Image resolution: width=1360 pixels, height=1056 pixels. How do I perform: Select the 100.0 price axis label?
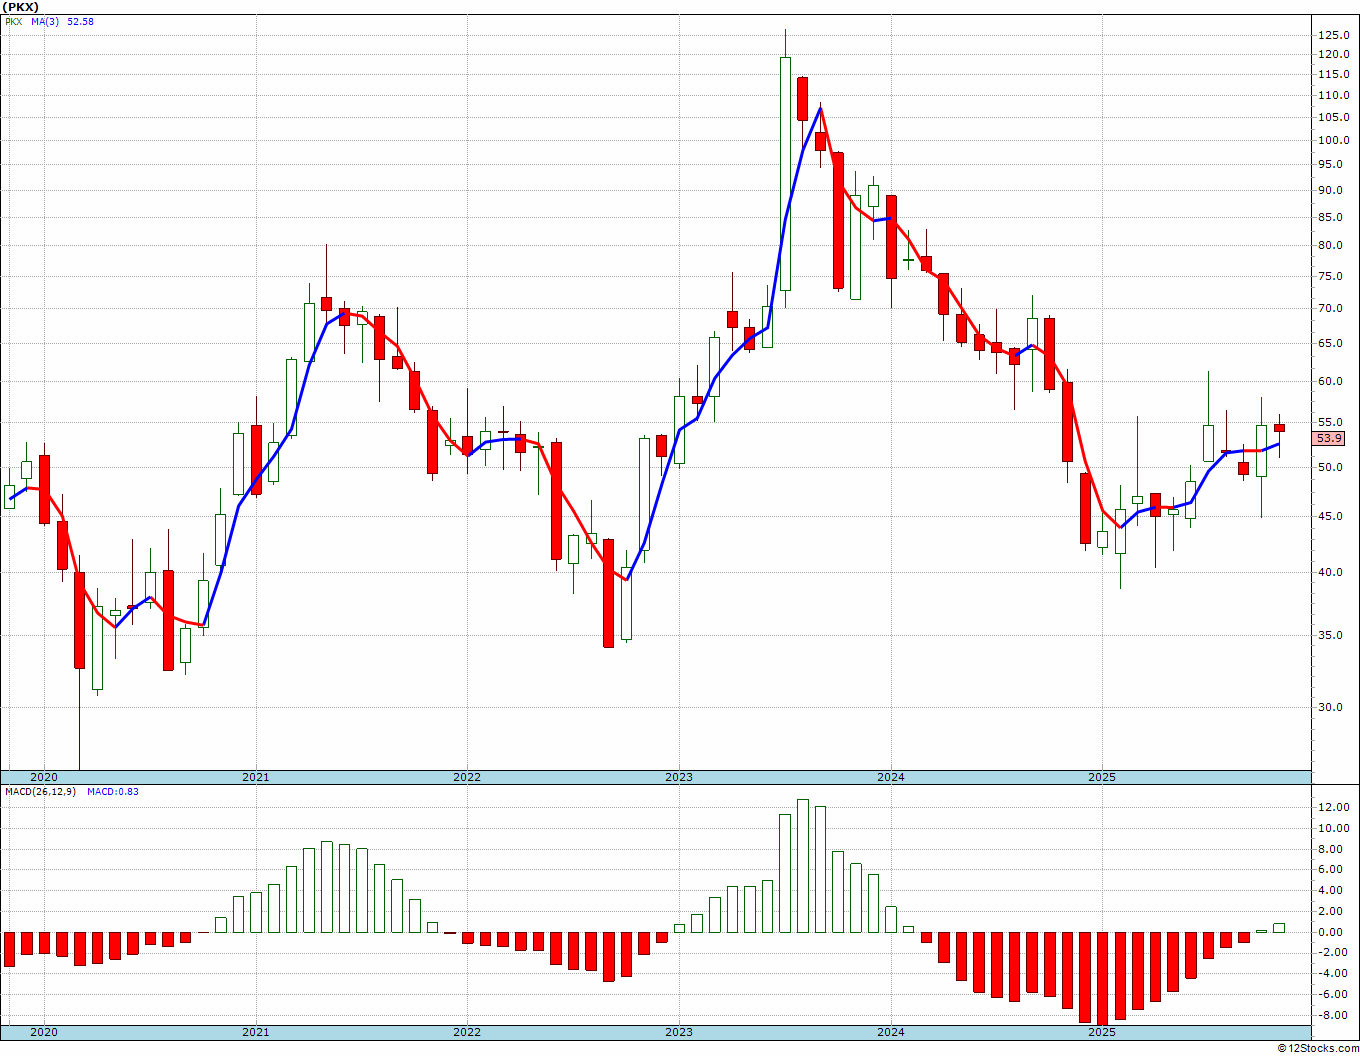[x=1333, y=140]
